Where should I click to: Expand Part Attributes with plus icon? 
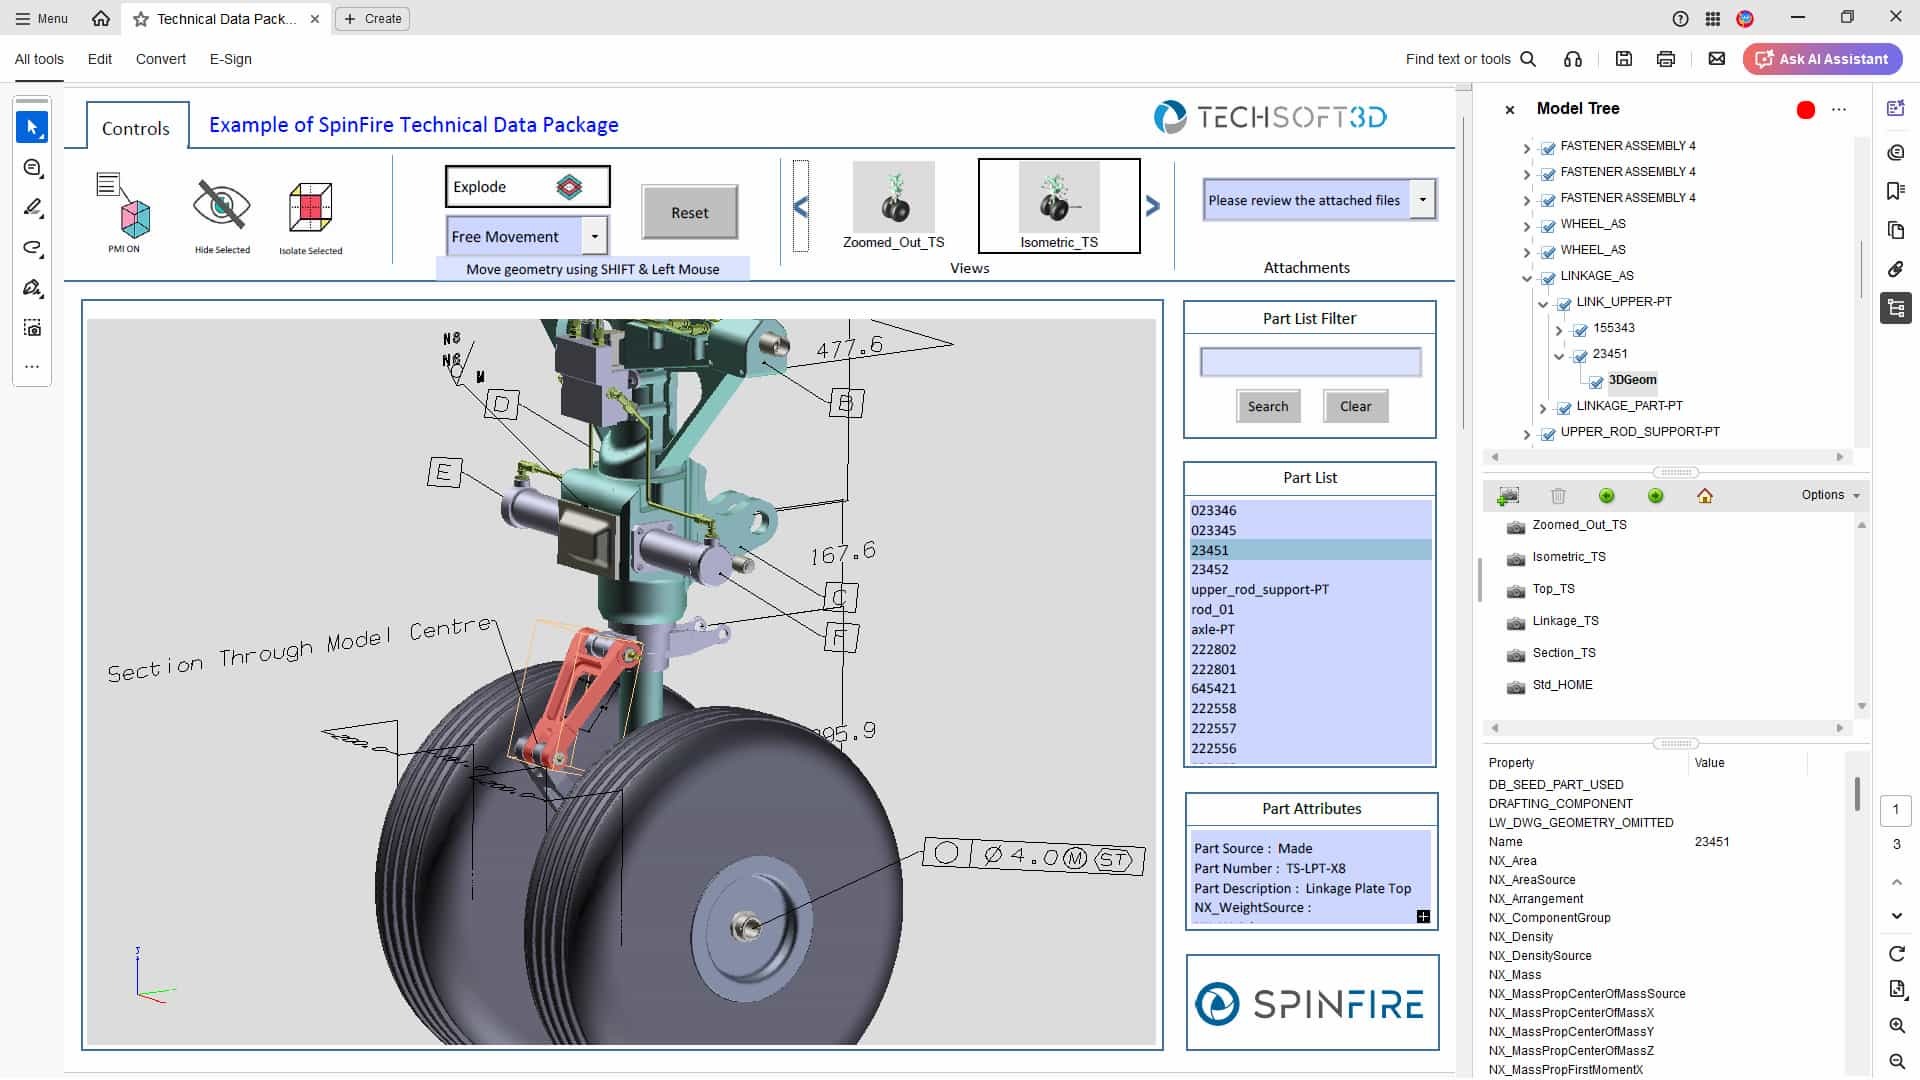tap(1423, 917)
